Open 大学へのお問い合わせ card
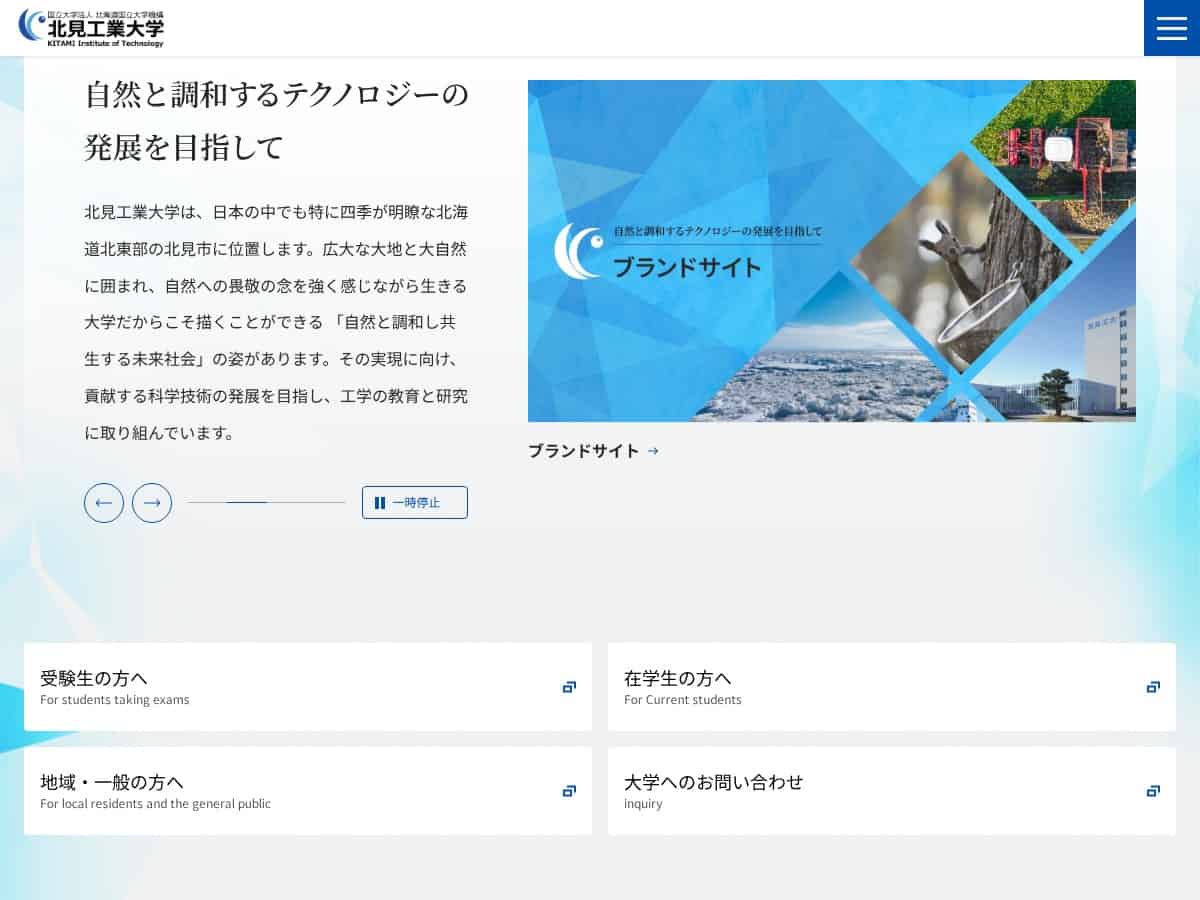The width and height of the screenshot is (1200, 900). click(892, 791)
